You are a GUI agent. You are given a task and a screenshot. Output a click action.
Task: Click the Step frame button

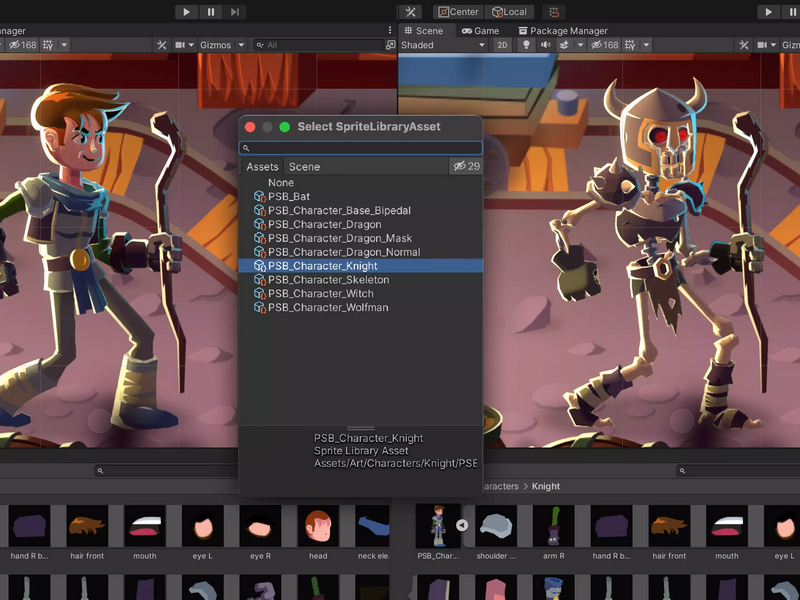(235, 12)
